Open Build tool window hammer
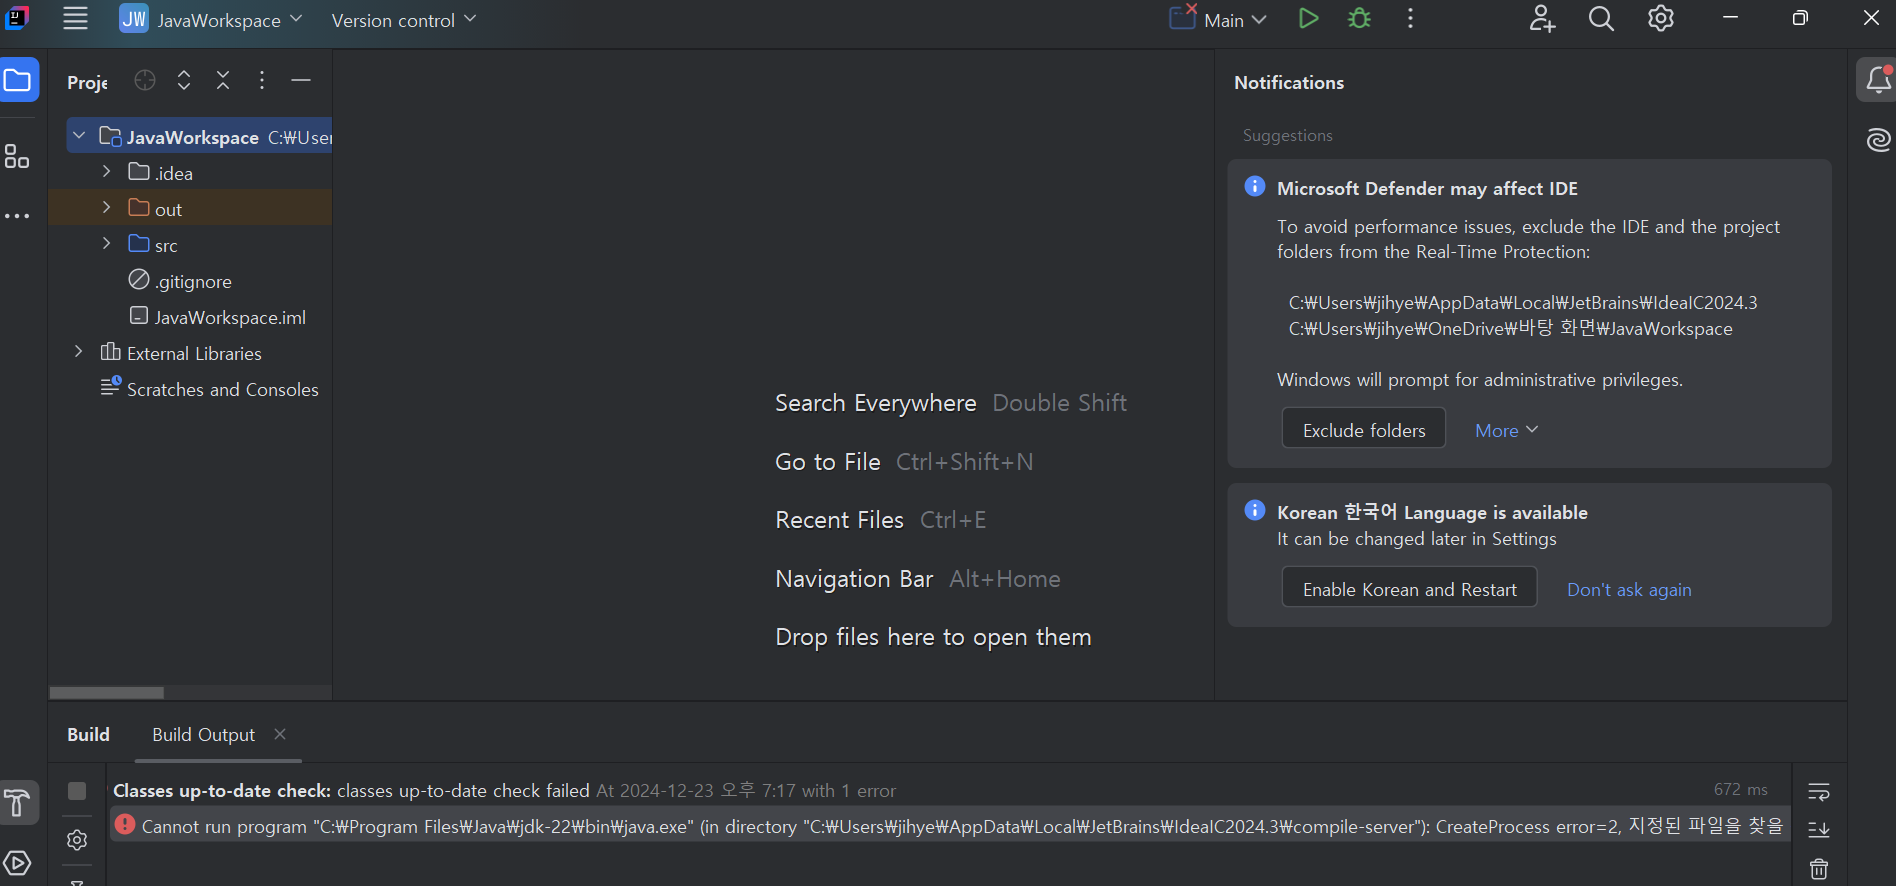 18,802
